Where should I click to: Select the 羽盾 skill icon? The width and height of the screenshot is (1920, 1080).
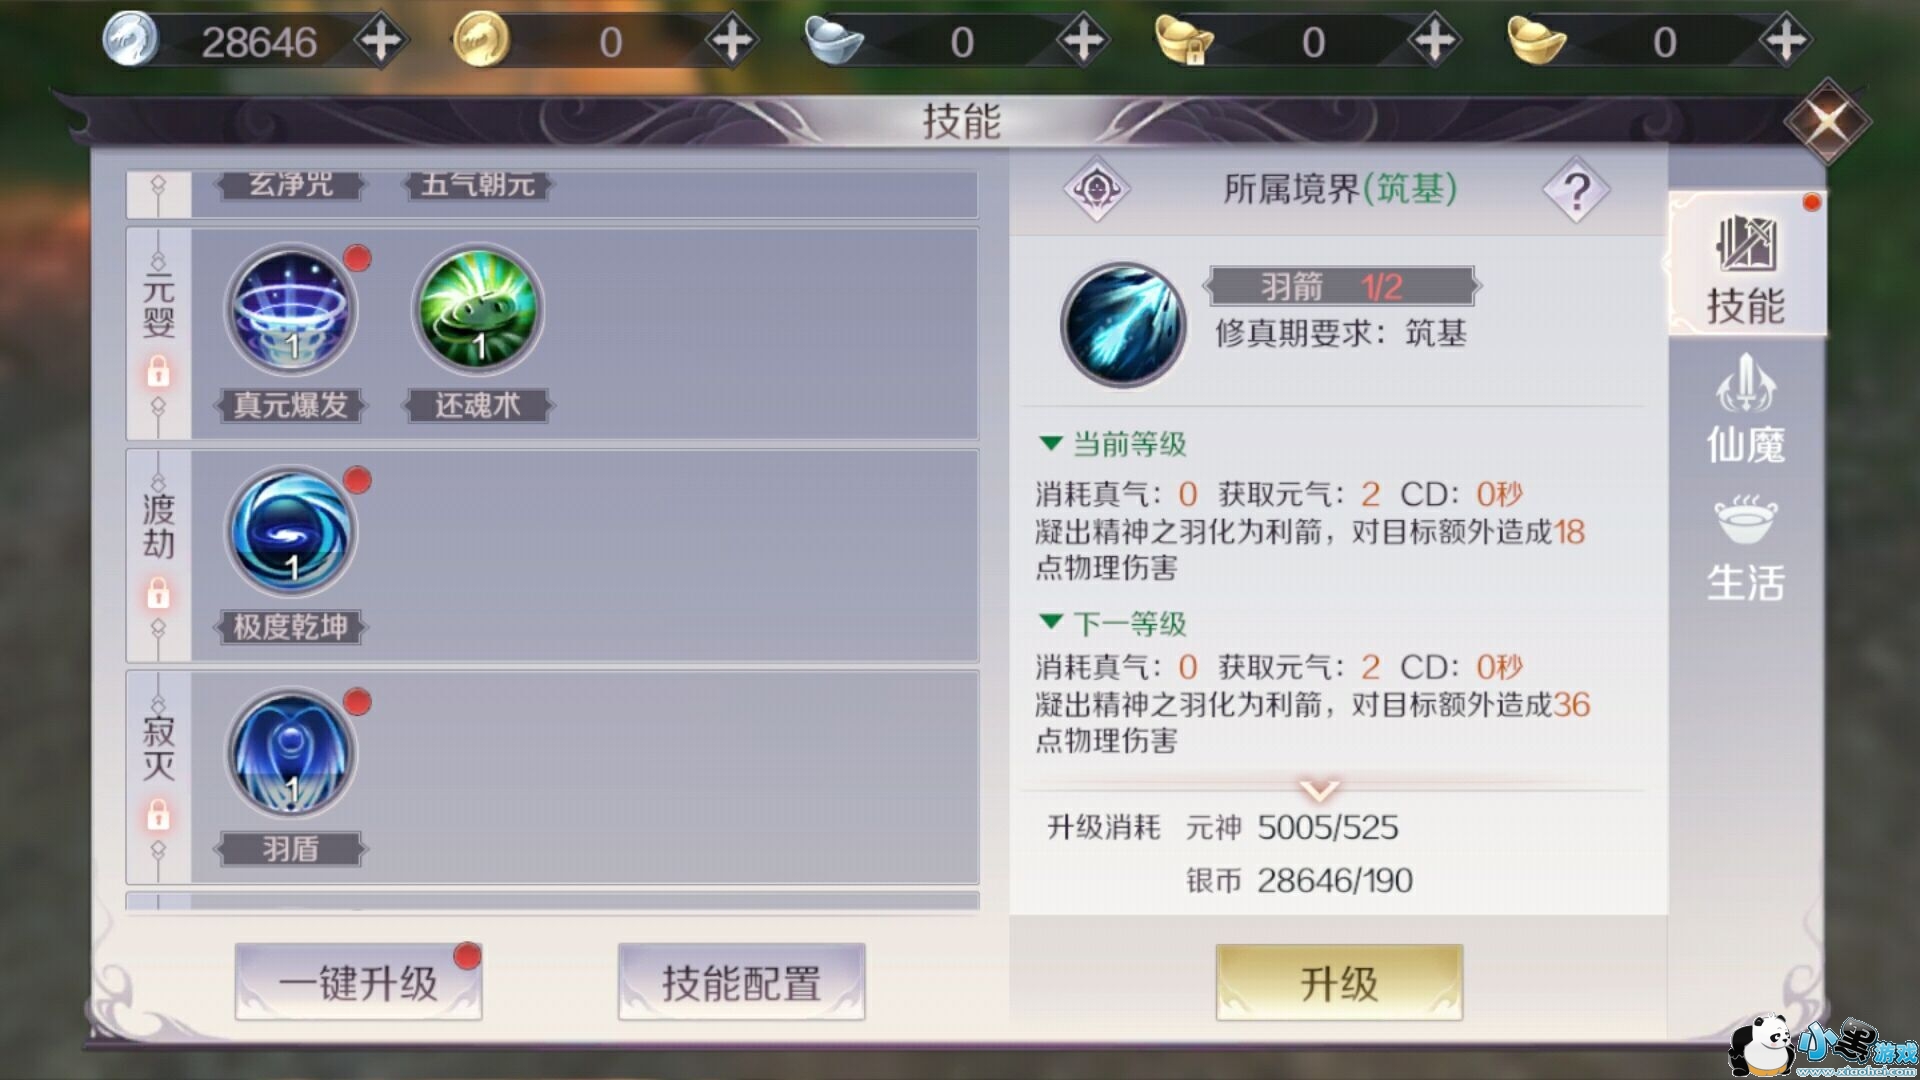[290, 754]
